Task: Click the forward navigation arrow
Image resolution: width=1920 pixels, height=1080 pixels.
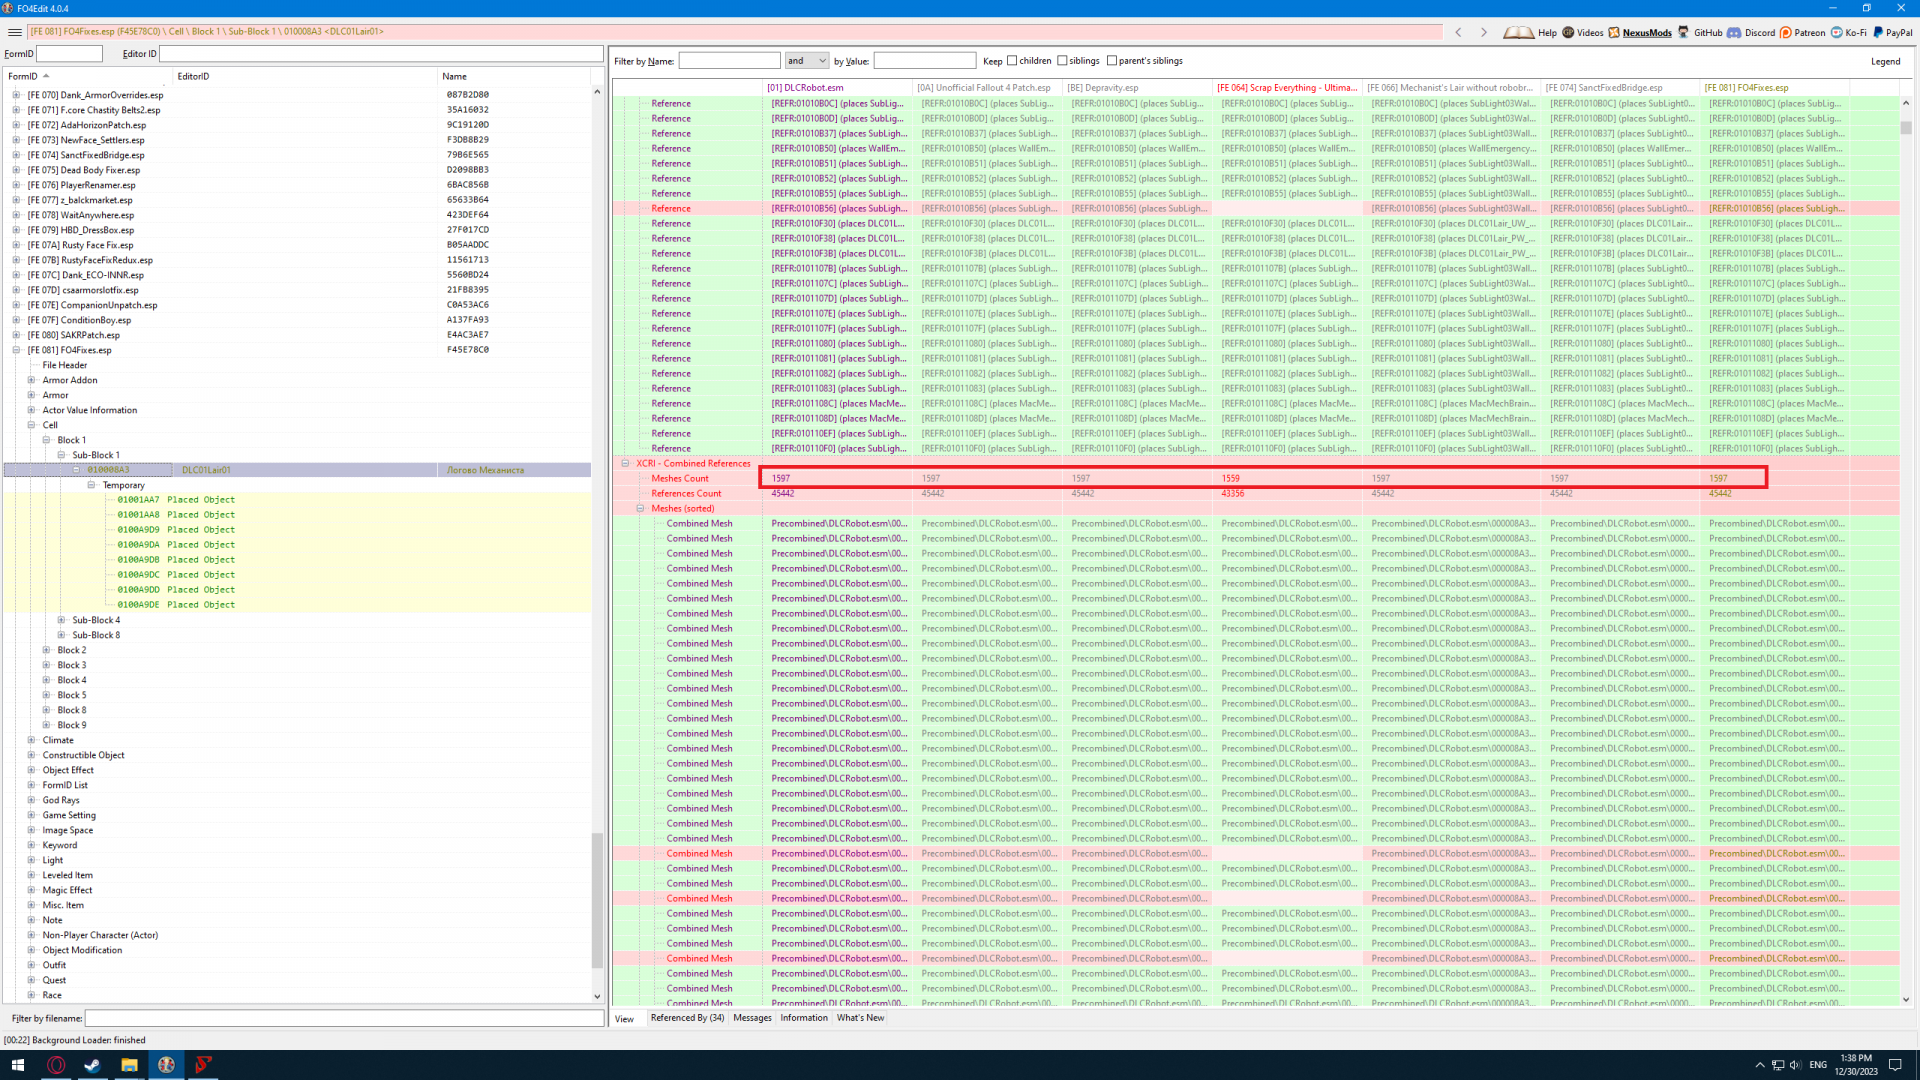Action: pos(1483,32)
